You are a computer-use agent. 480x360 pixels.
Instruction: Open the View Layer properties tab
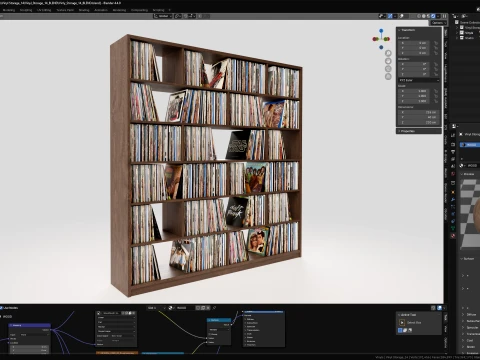453,159
